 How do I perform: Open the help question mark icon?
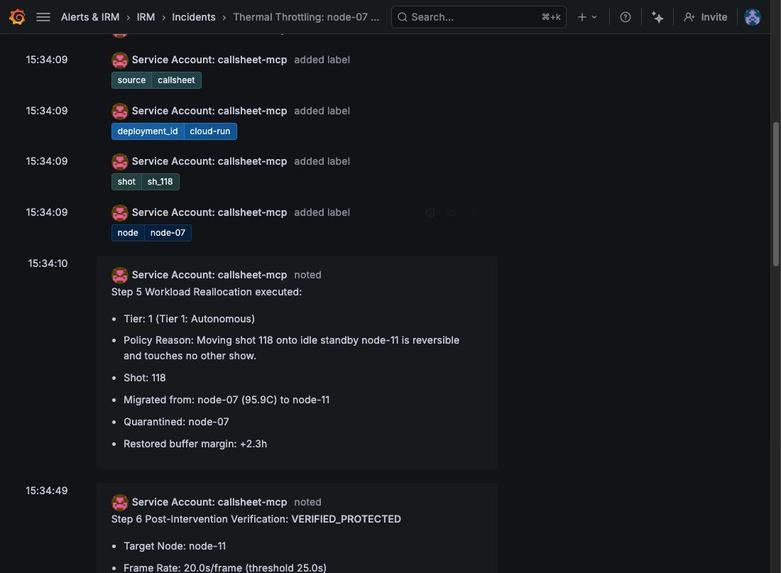625,17
